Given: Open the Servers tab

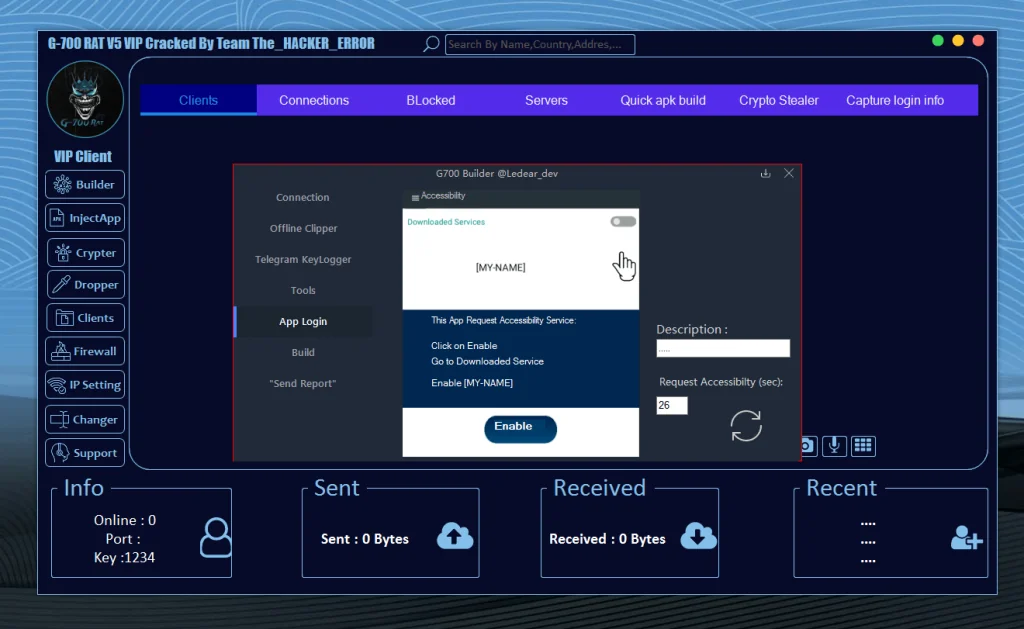Looking at the screenshot, I should 546,100.
